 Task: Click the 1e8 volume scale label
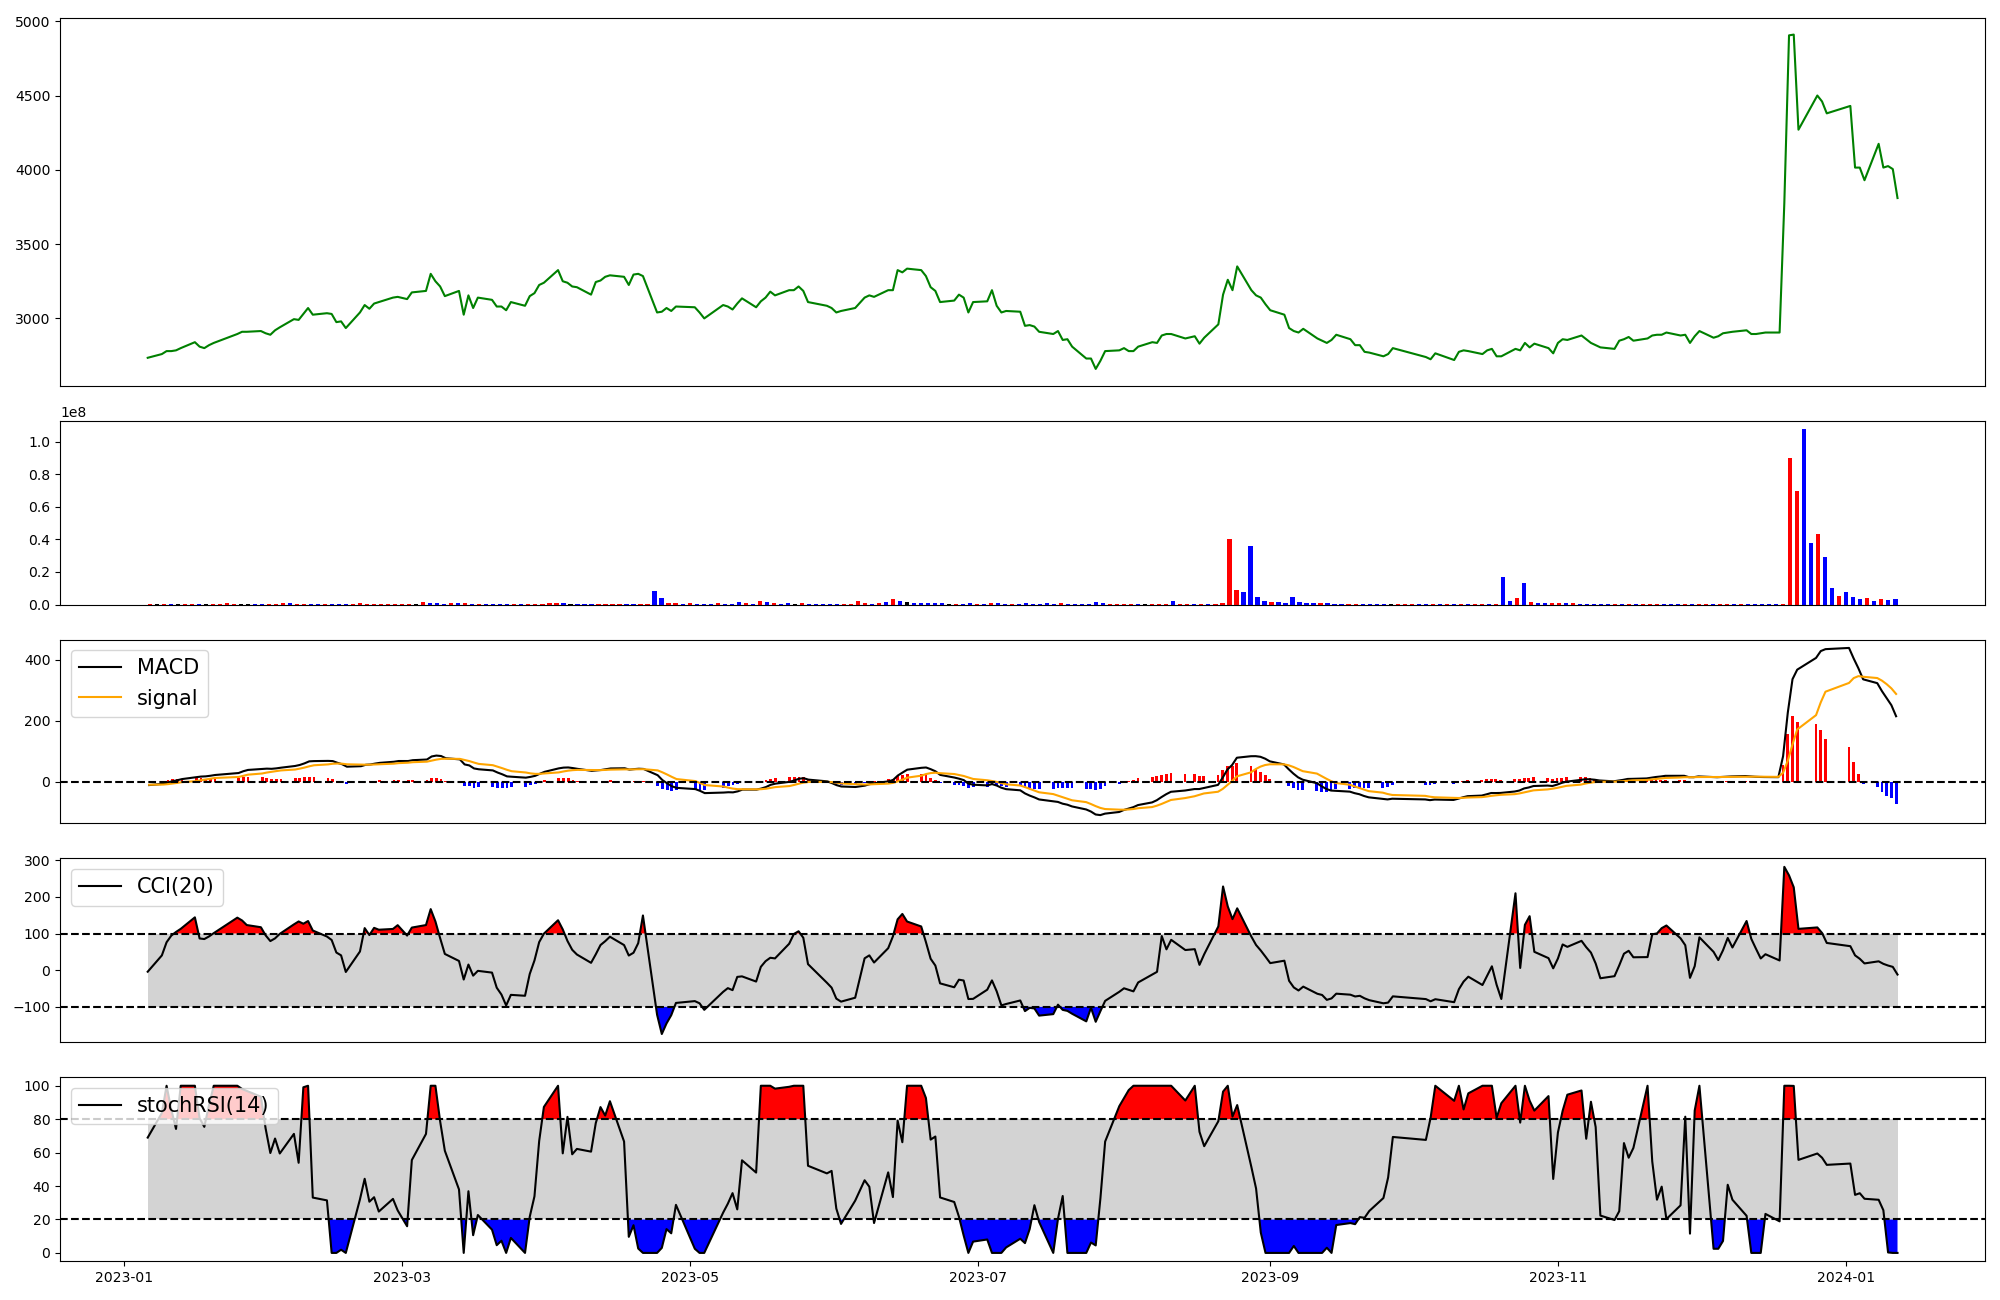point(74,412)
